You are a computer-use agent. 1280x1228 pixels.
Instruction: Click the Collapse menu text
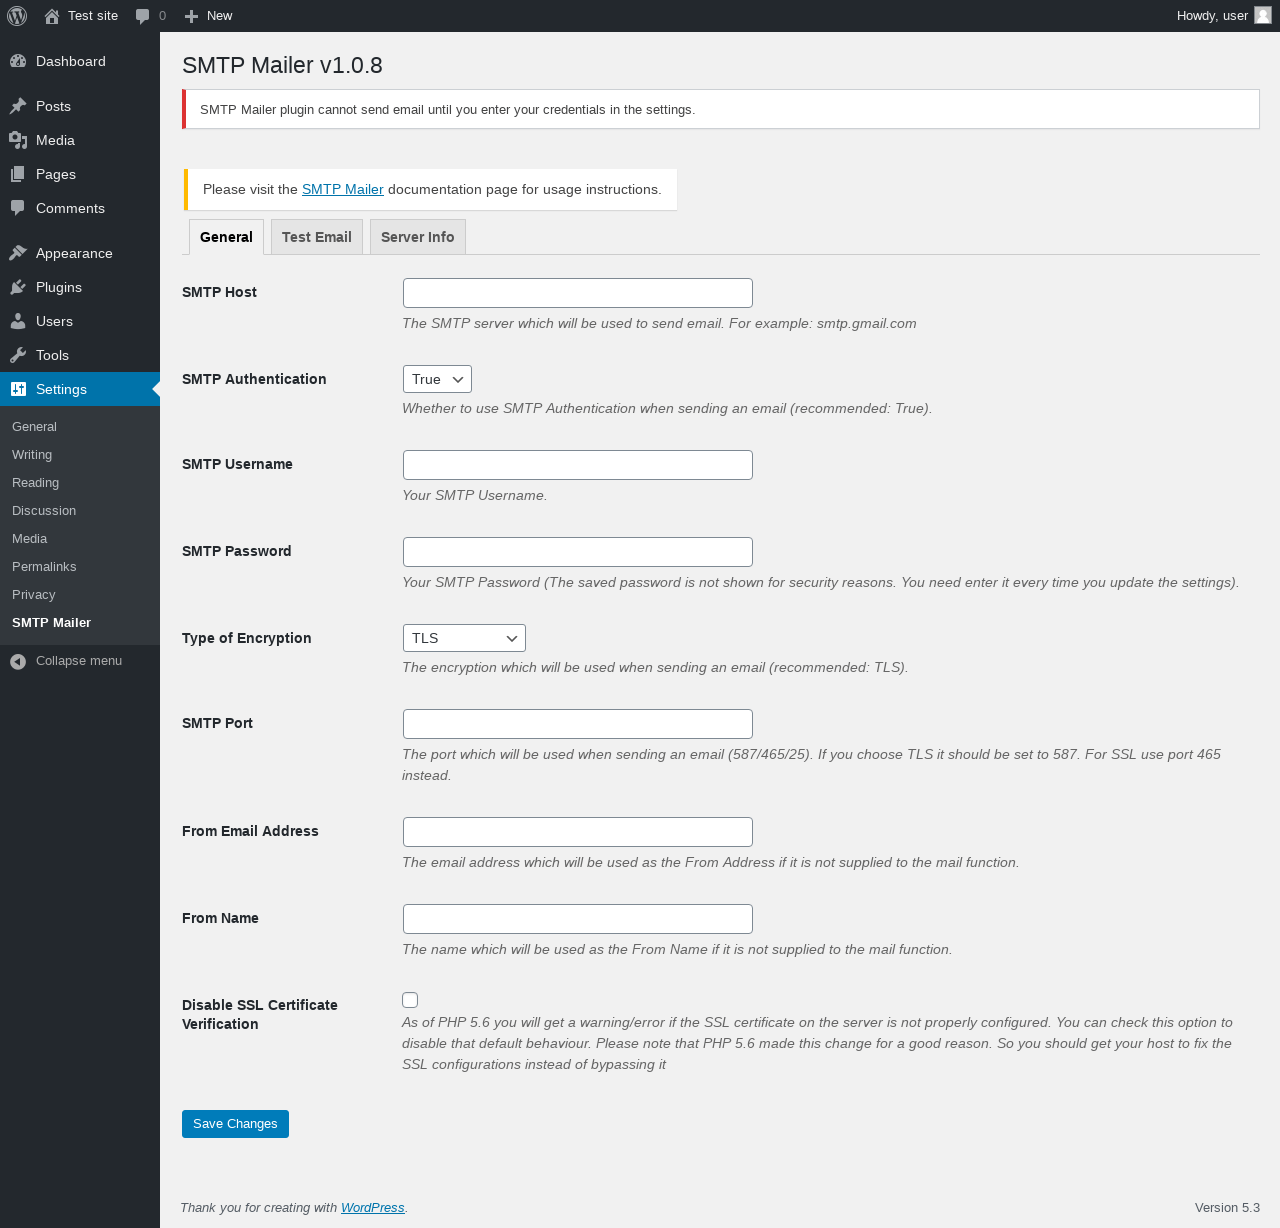click(x=79, y=661)
